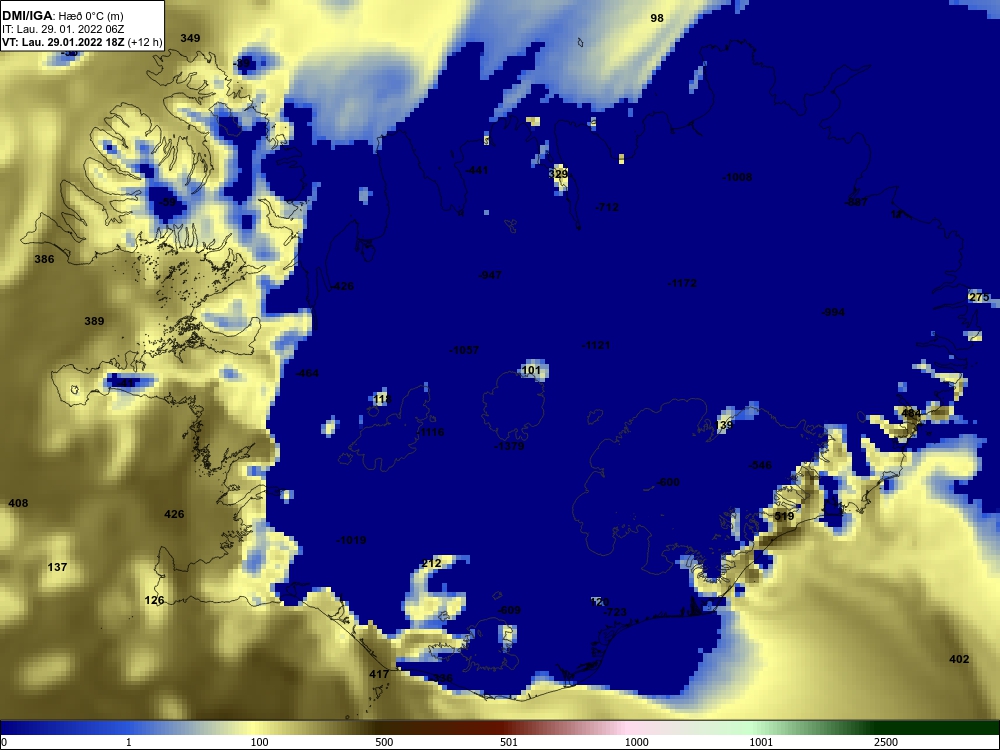The height and width of the screenshot is (750, 1000).
Task: Select the map value 275 at the east edge
Action: click(979, 297)
